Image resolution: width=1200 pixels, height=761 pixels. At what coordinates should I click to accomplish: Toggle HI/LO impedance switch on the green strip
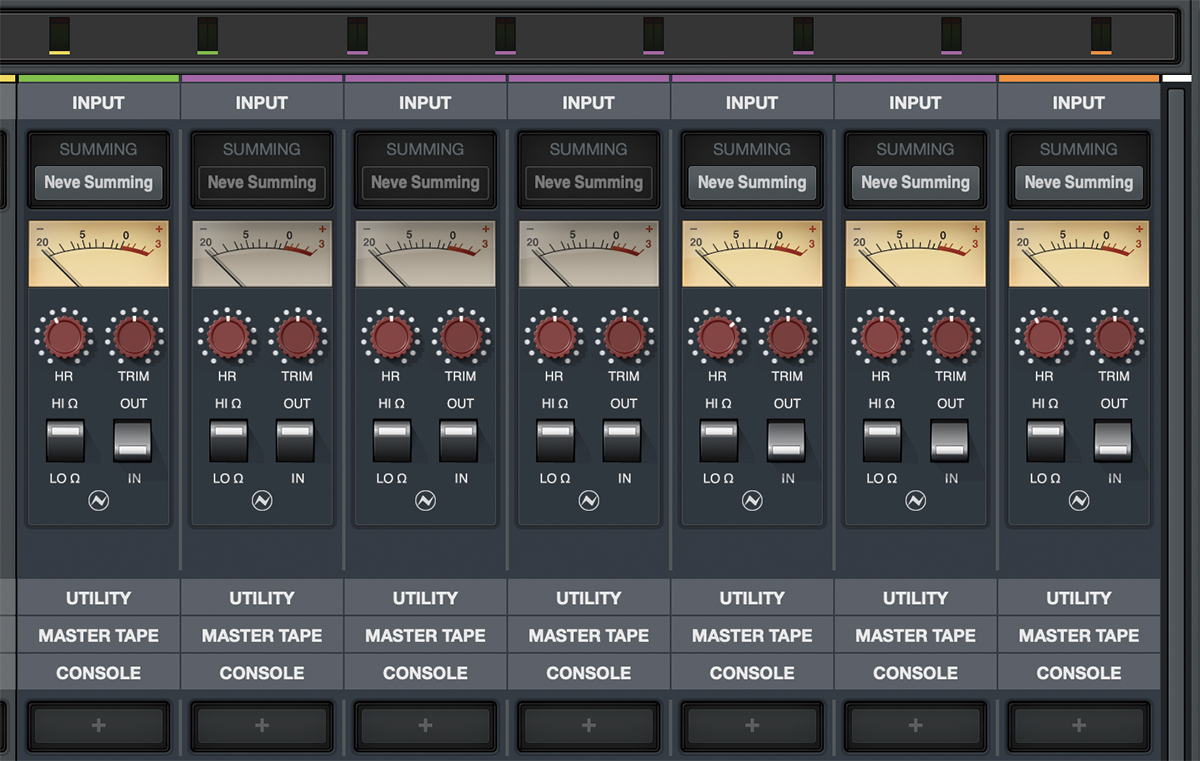click(65, 441)
